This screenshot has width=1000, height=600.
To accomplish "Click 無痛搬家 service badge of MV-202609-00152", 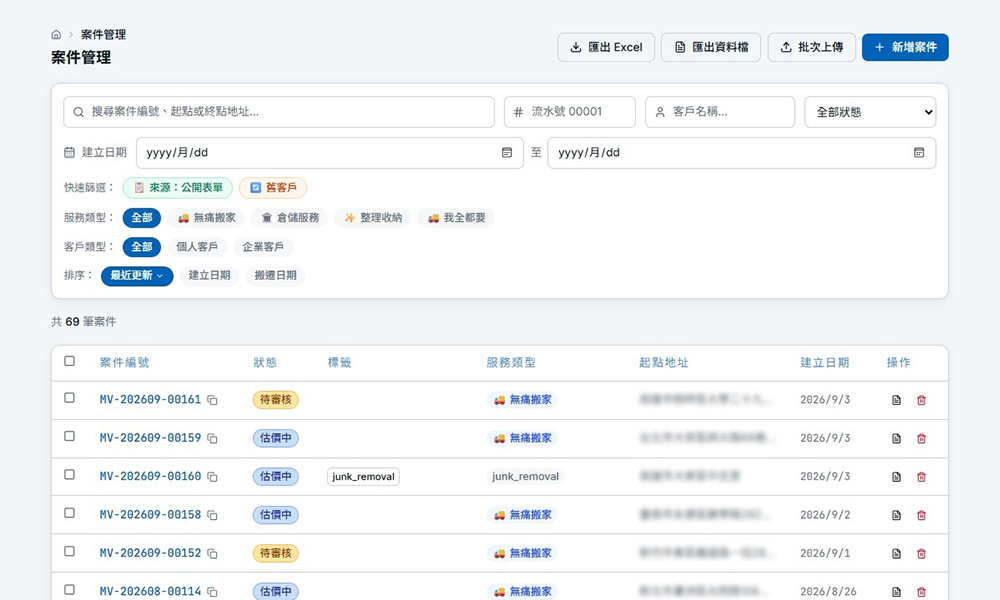I will 522,553.
